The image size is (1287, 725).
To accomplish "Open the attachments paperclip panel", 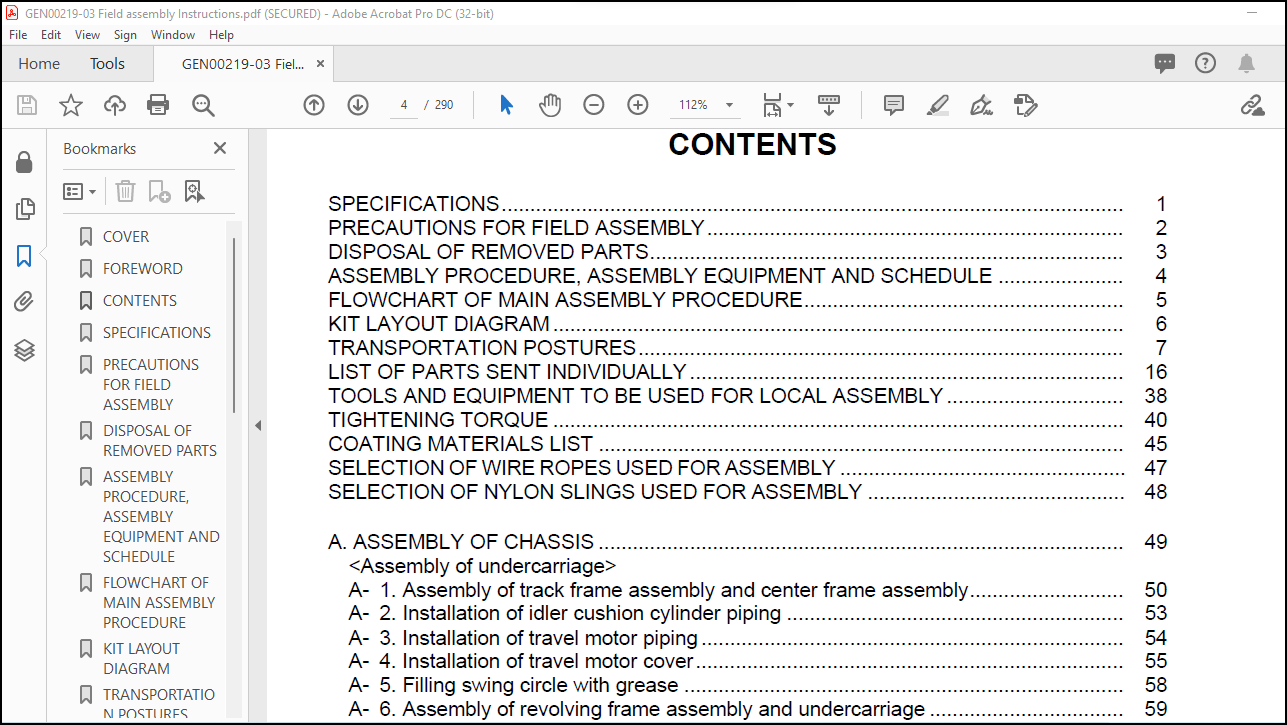I will click(24, 302).
